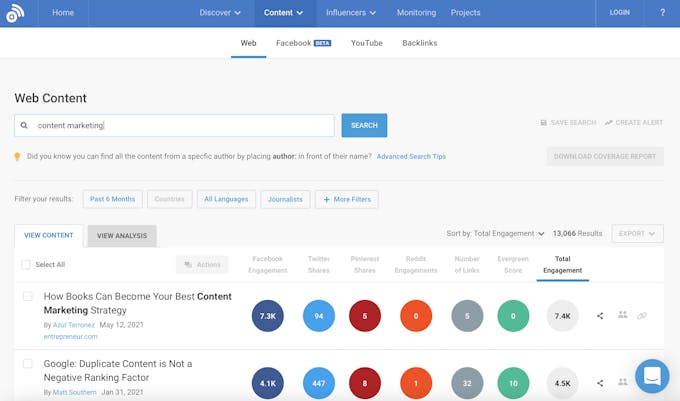Click the Actions button
The height and width of the screenshot is (401, 680).
[202, 264]
